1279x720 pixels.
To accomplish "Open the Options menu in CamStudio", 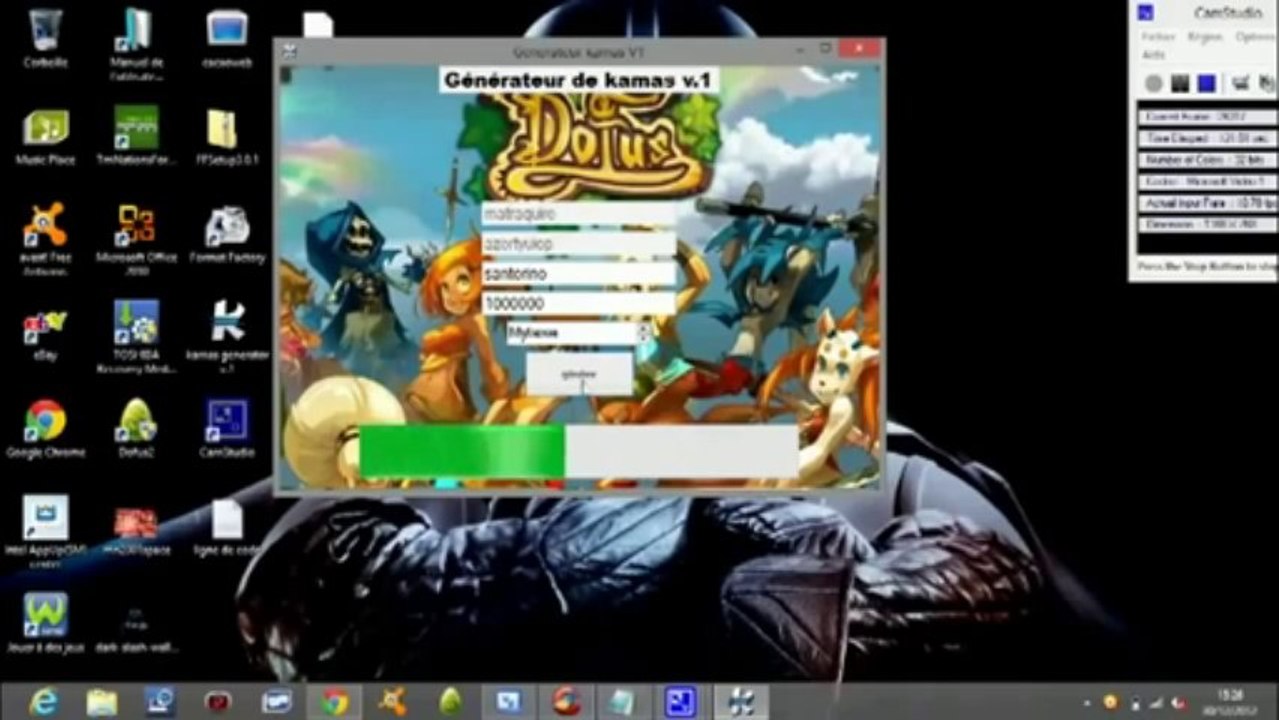I will [x=1254, y=37].
